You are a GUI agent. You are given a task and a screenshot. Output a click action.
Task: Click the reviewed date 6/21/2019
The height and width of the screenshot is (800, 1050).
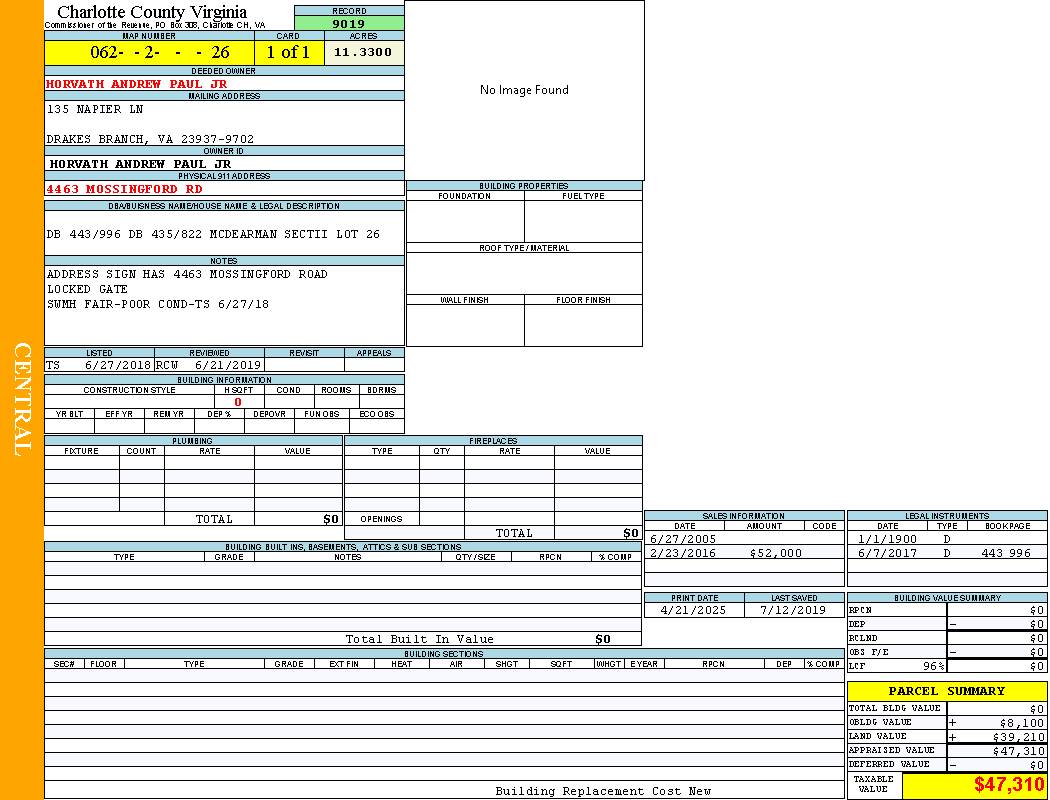coord(227,366)
